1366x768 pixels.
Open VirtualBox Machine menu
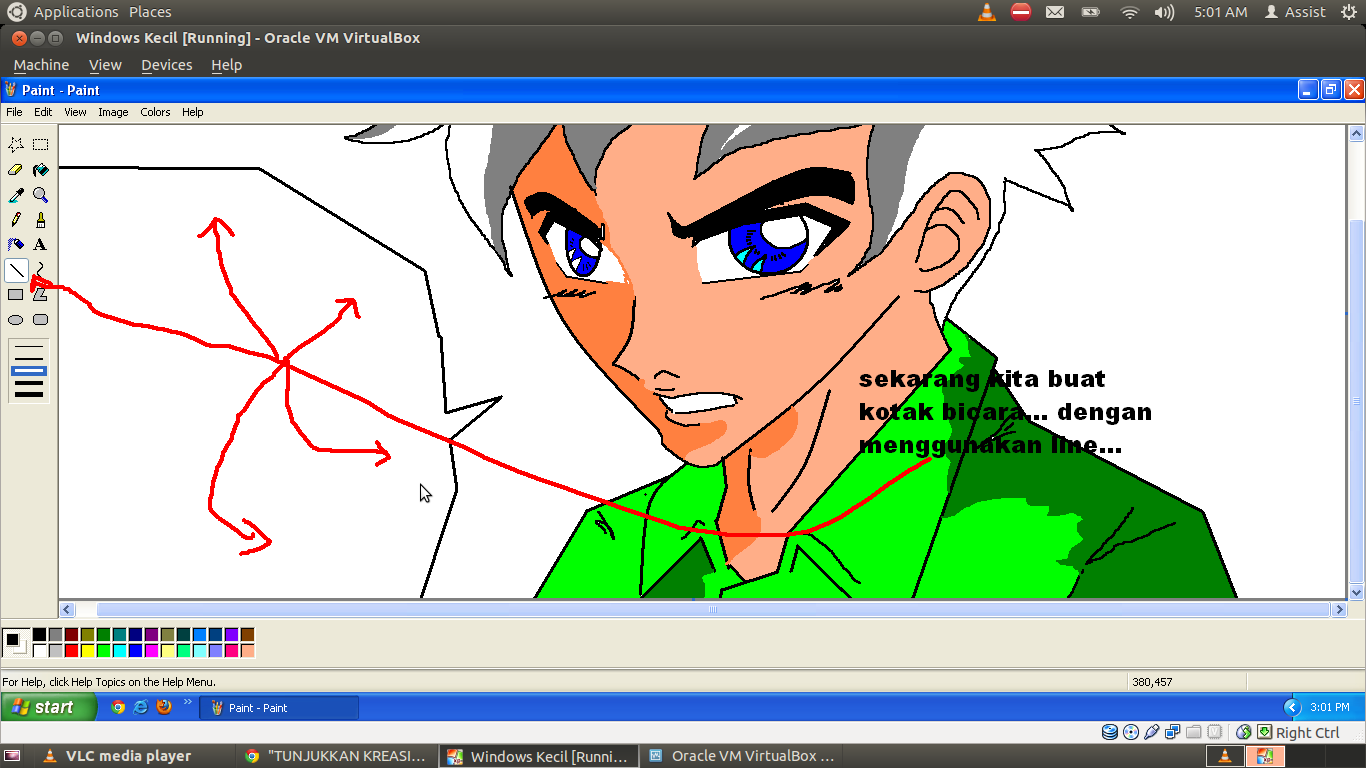42,65
